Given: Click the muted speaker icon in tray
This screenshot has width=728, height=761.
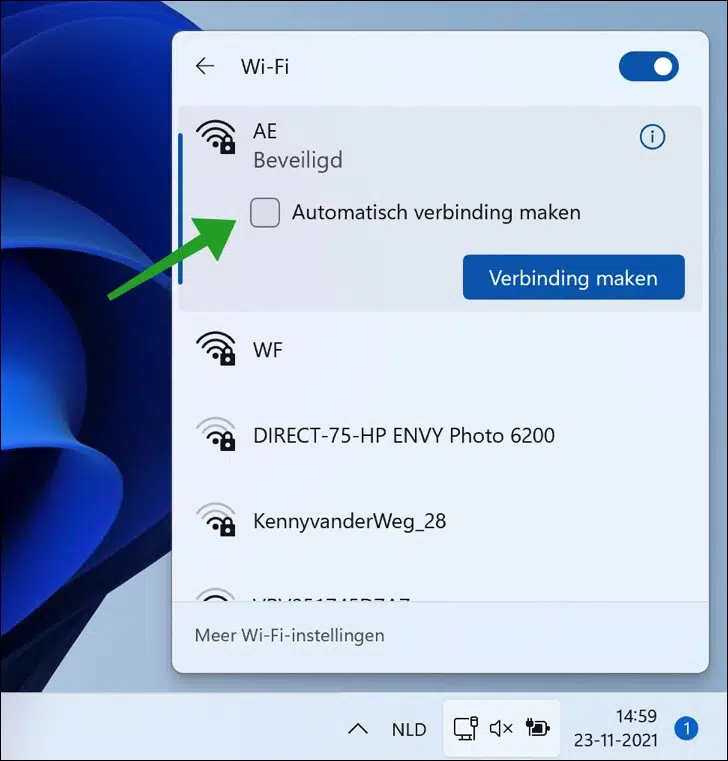Looking at the screenshot, I should click(x=501, y=728).
